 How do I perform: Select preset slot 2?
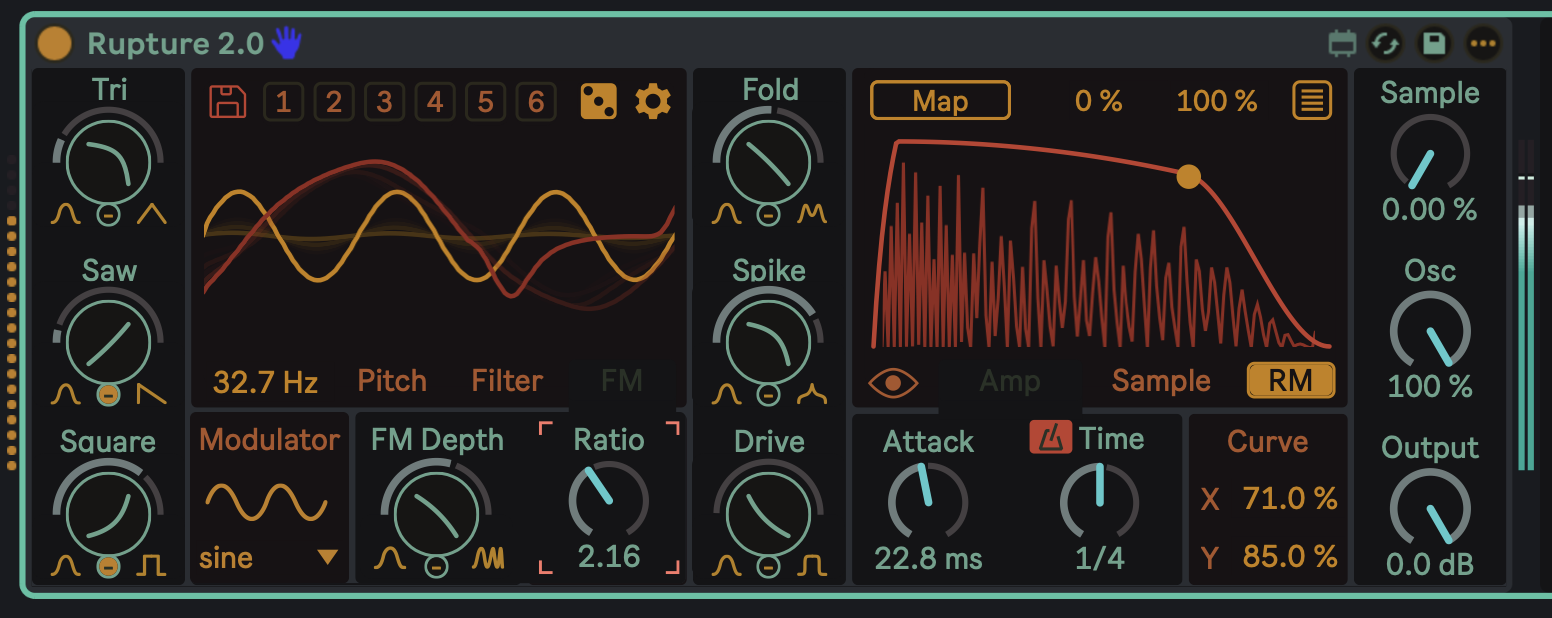[334, 102]
